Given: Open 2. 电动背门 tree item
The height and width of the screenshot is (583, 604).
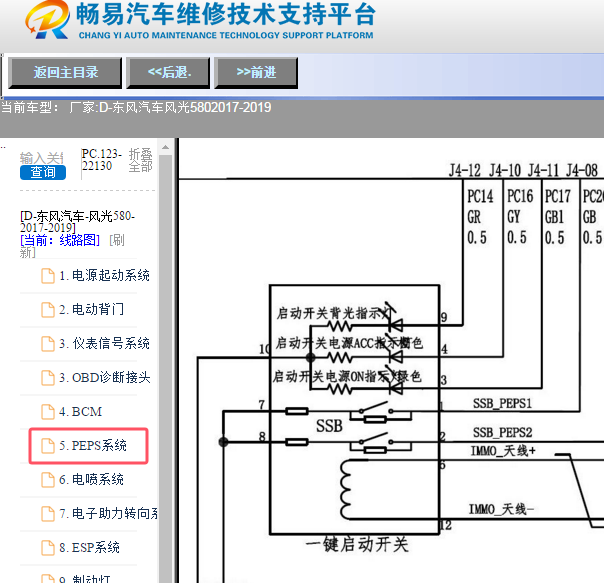Looking at the screenshot, I should coord(92,309).
